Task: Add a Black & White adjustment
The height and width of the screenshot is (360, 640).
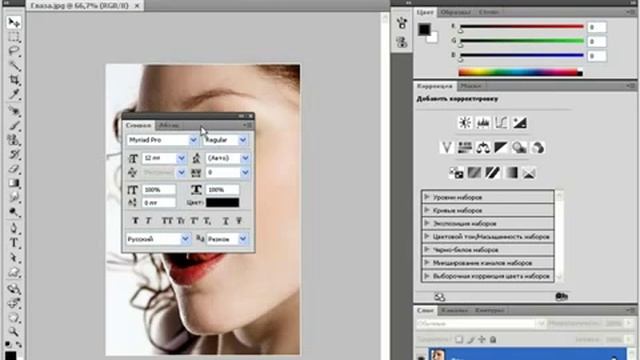Action: 501,147
